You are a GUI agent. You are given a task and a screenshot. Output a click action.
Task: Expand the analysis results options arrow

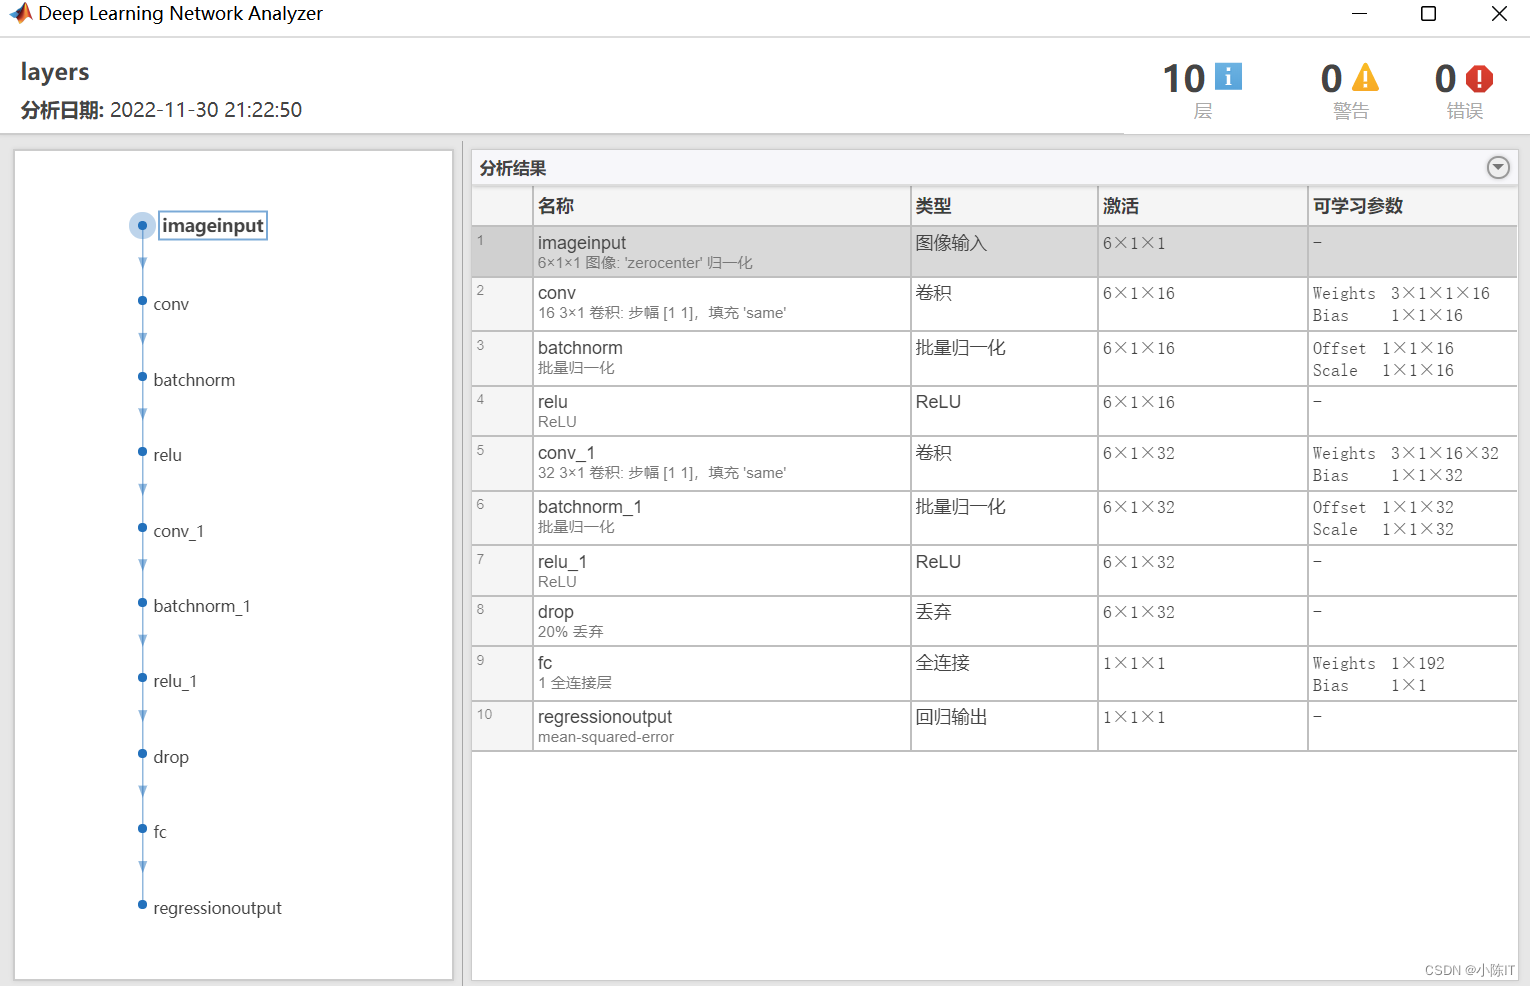pos(1498,167)
